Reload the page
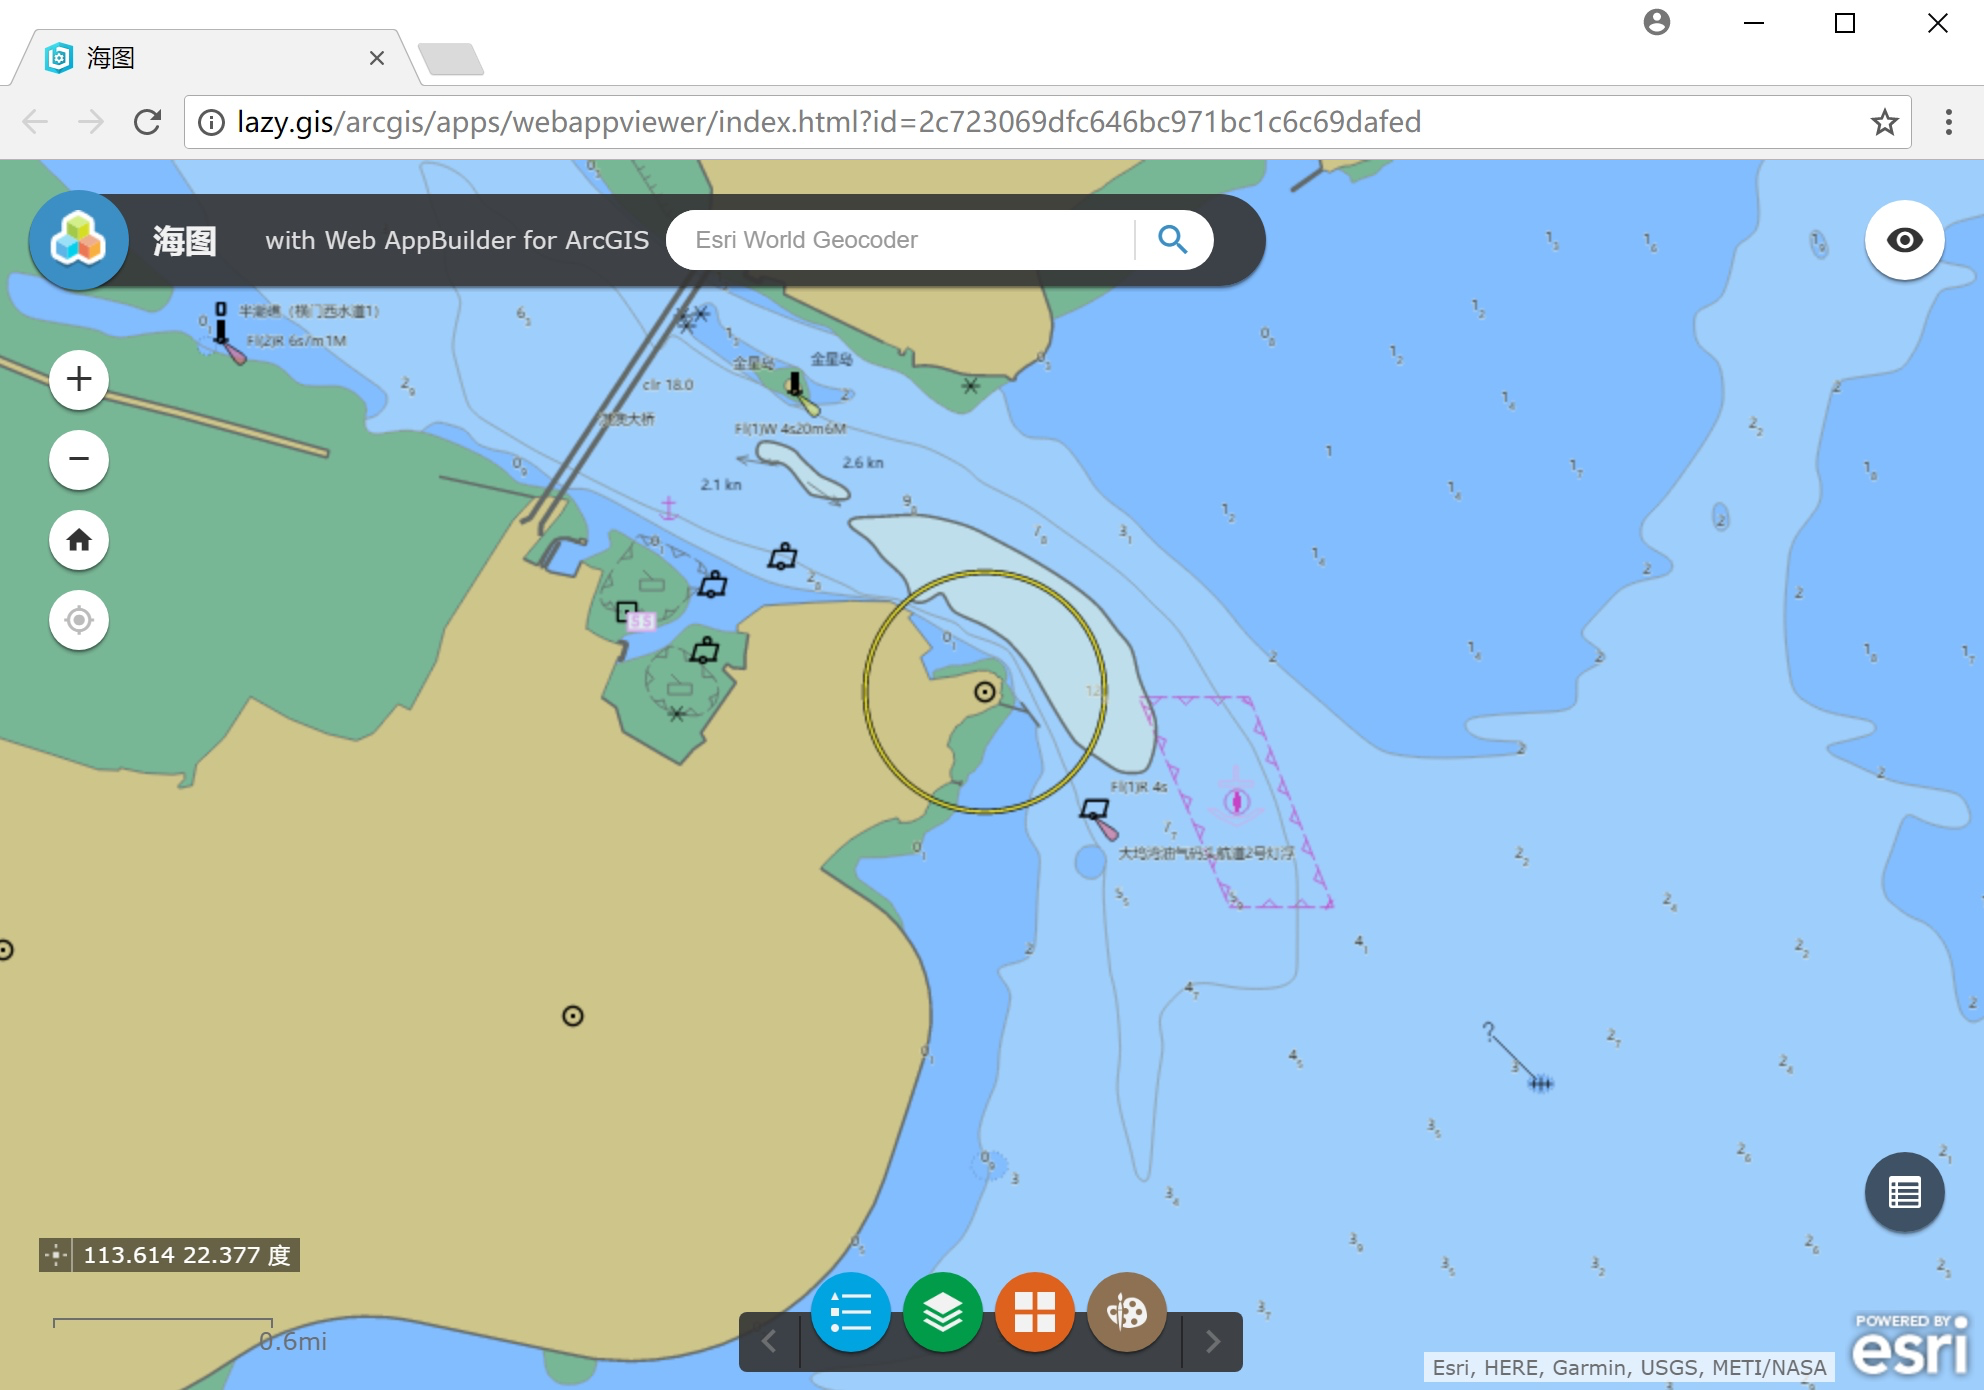Image resolution: width=1984 pixels, height=1390 pixels. tap(148, 122)
